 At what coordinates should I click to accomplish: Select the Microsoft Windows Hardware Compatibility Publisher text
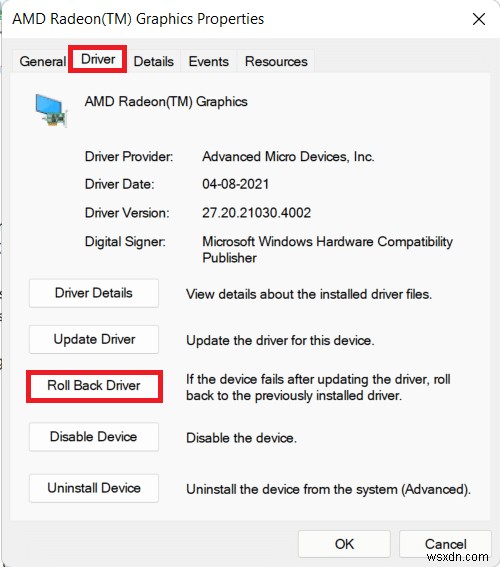pos(327,250)
